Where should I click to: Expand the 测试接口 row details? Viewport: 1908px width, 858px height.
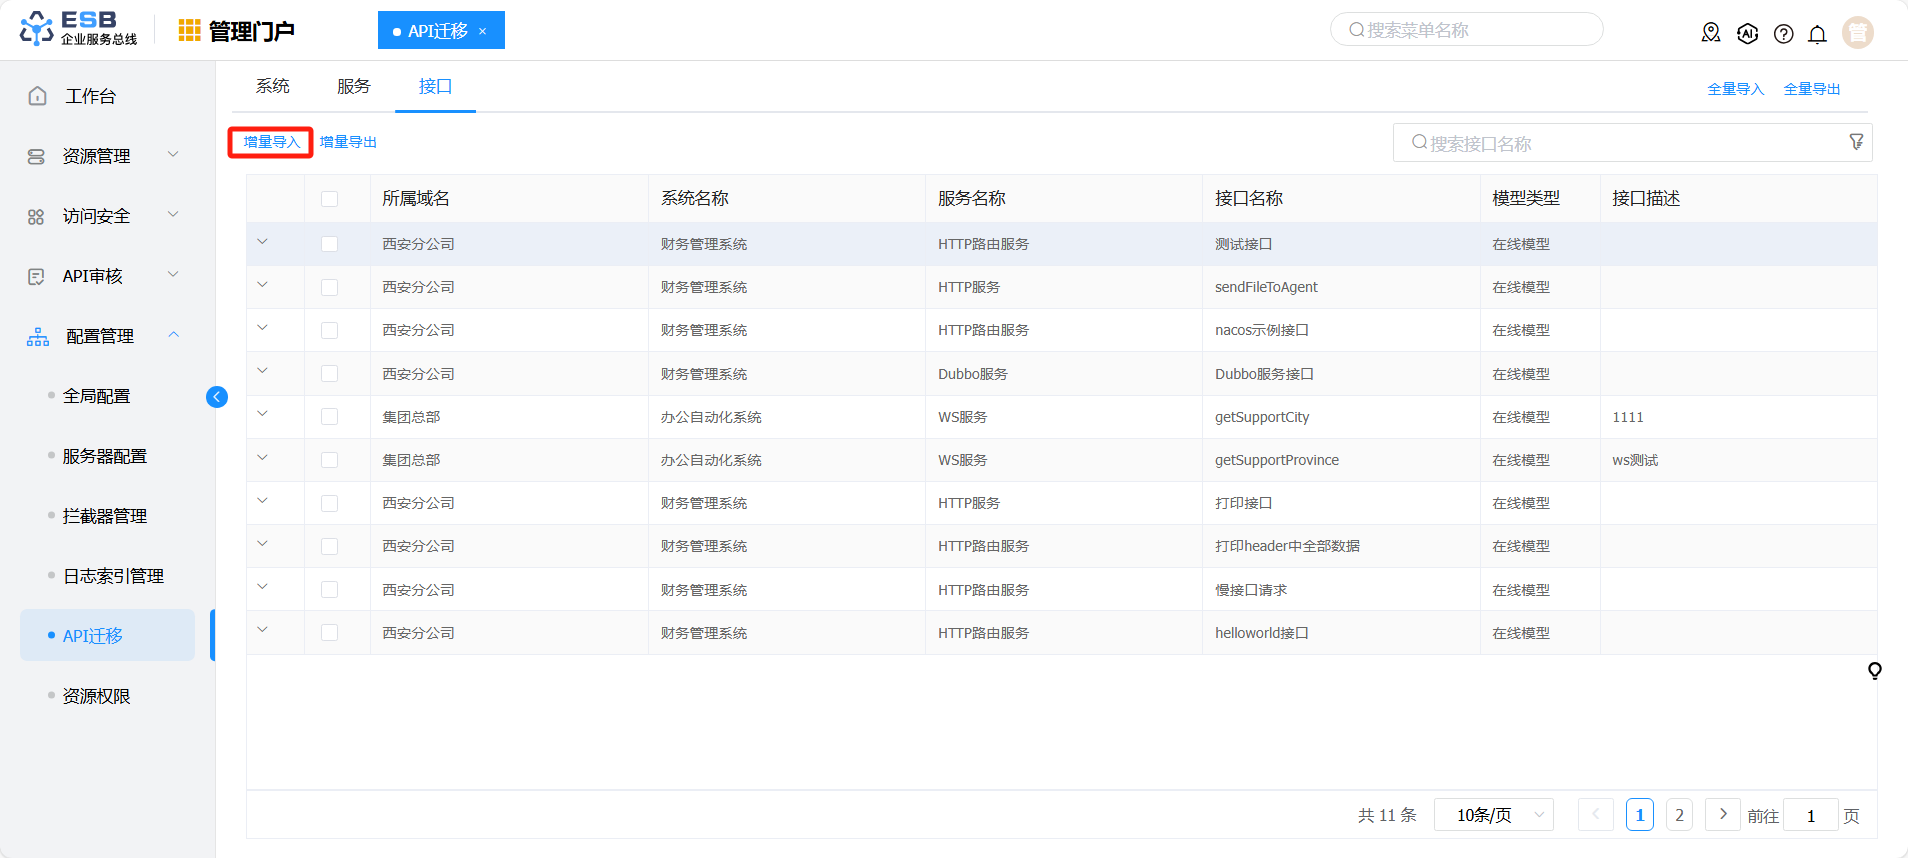pyautogui.click(x=263, y=242)
